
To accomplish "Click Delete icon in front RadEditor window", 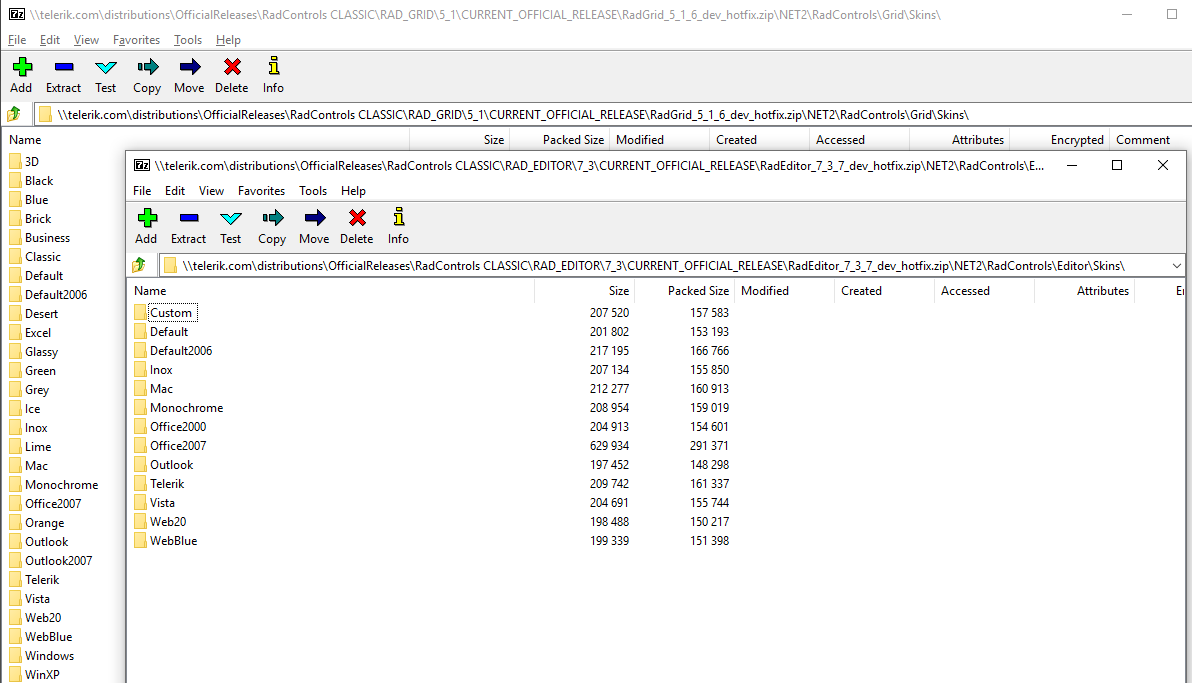I will (x=357, y=218).
